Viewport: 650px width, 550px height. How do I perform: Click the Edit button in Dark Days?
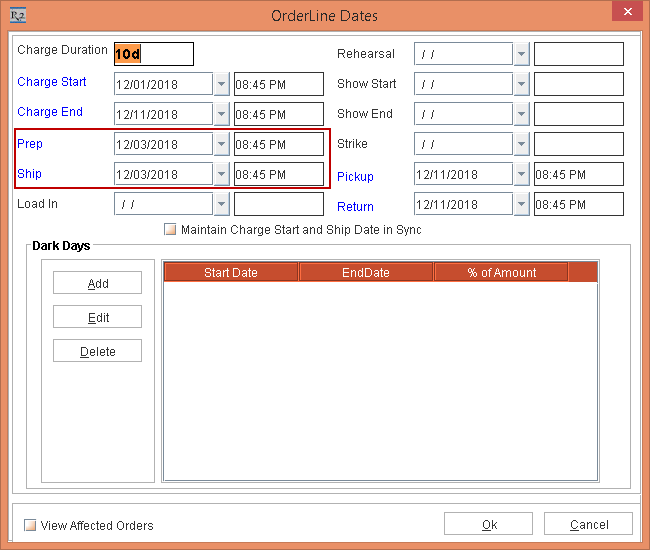[98, 317]
